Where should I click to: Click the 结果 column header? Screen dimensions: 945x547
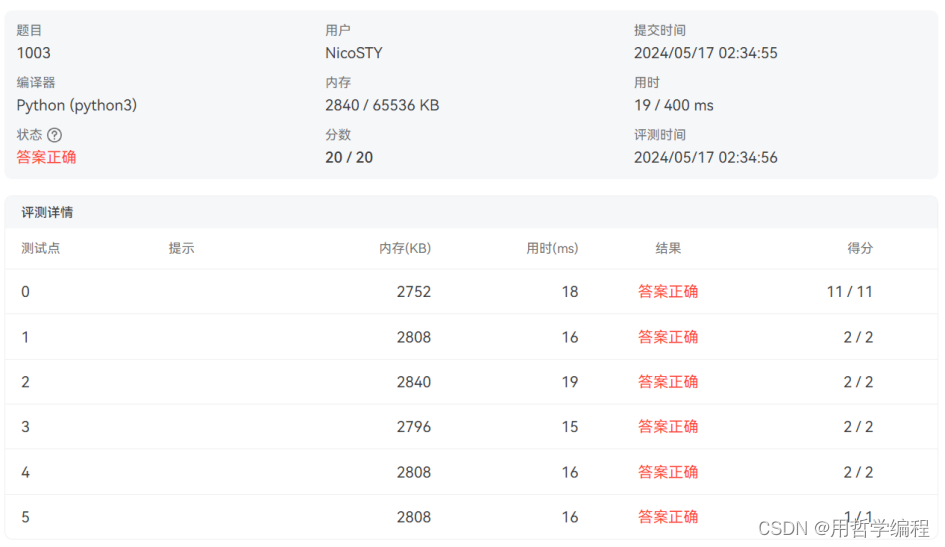coord(668,248)
